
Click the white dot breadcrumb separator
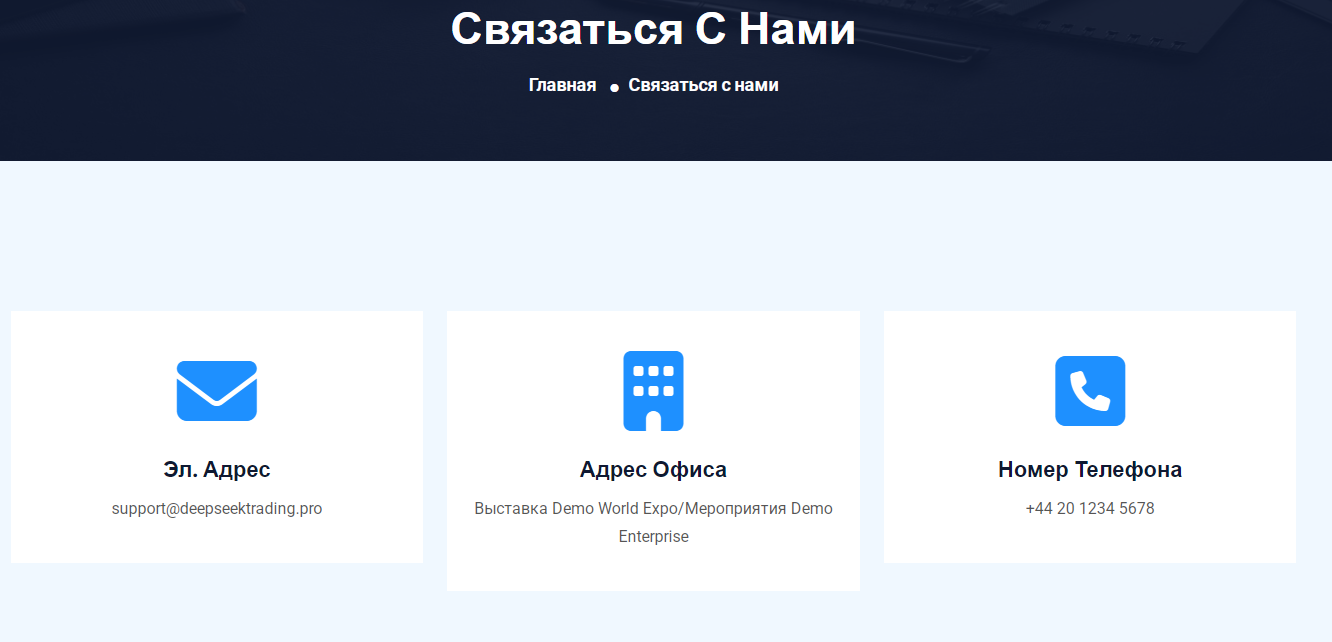pos(614,88)
